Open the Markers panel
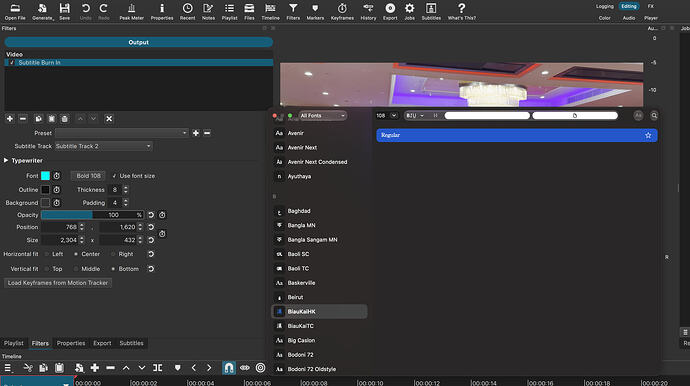 pos(315,12)
